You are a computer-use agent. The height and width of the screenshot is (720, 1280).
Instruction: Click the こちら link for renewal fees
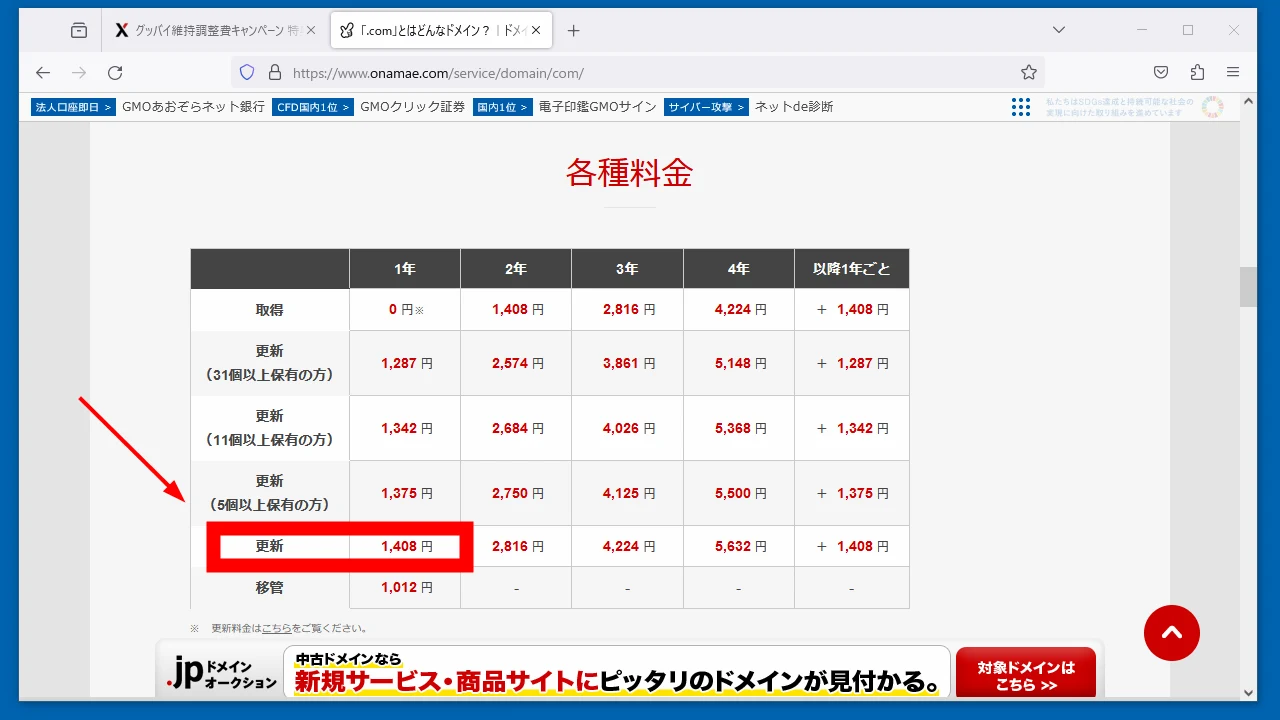point(277,629)
